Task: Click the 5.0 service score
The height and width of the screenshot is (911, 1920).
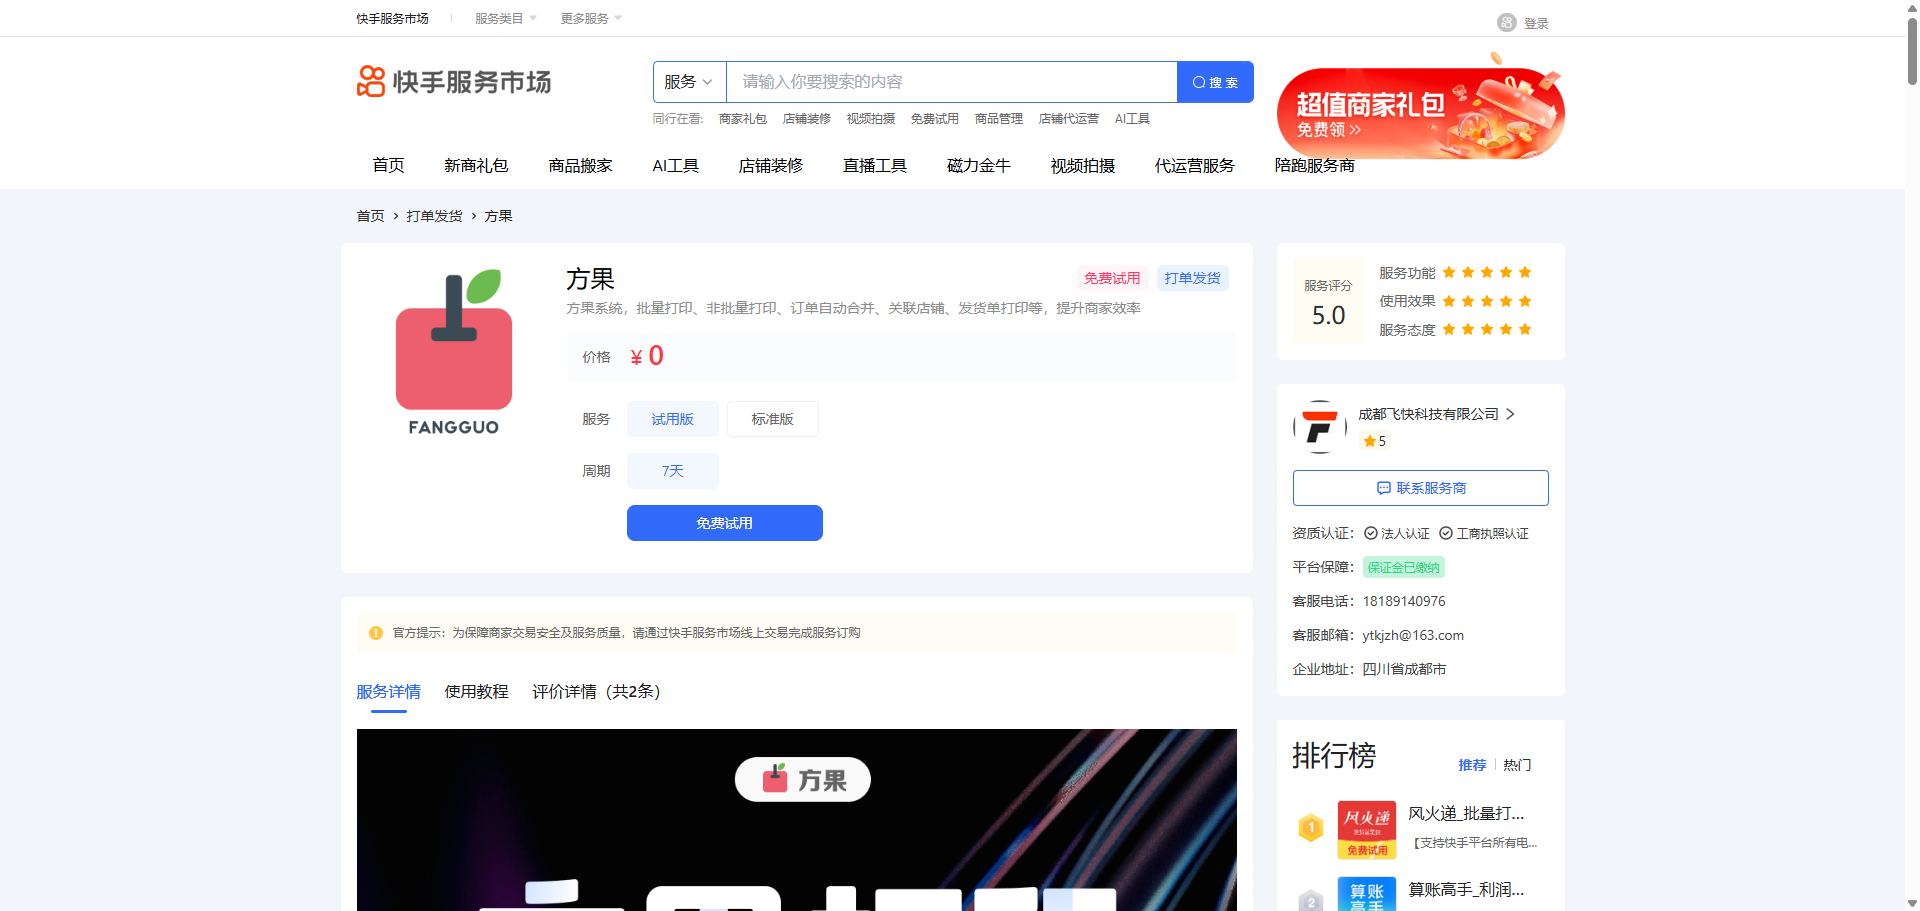Action: click(x=1329, y=316)
